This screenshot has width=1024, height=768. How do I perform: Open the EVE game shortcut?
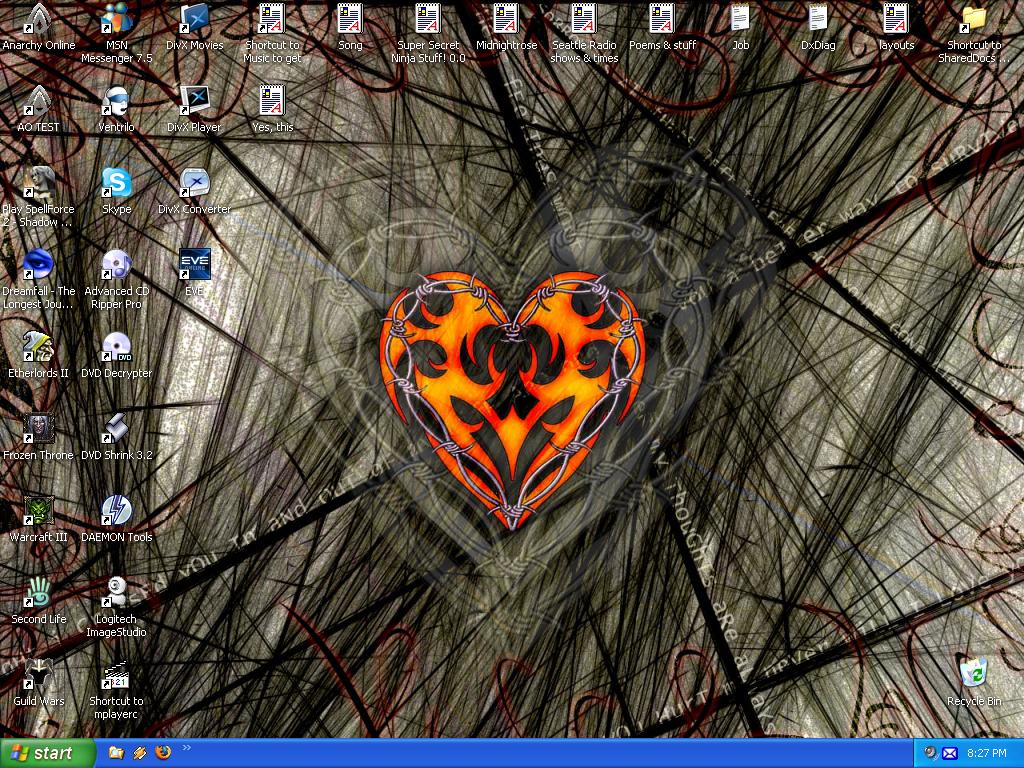tap(194, 265)
